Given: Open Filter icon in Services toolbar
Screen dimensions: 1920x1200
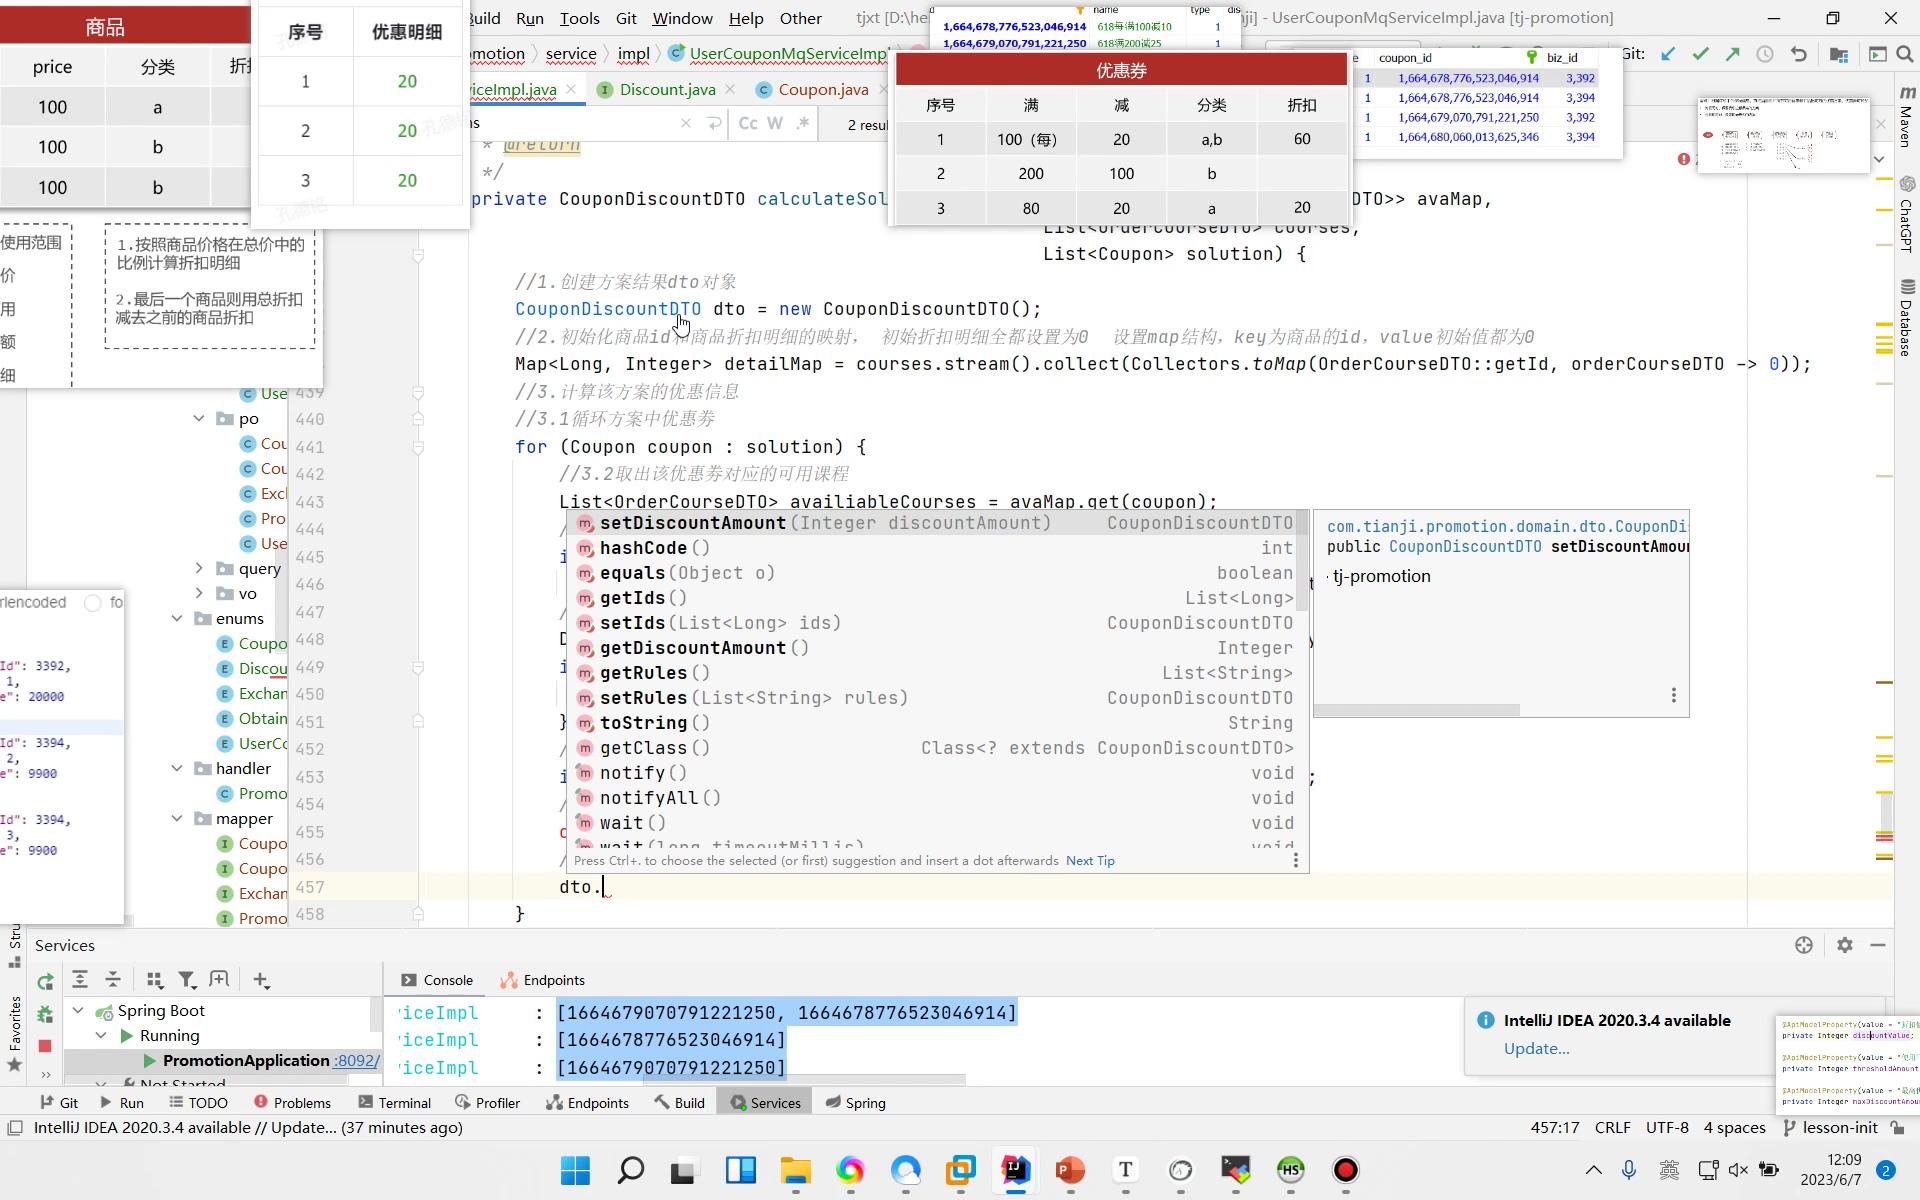Looking at the screenshot, I should (187, 980).
